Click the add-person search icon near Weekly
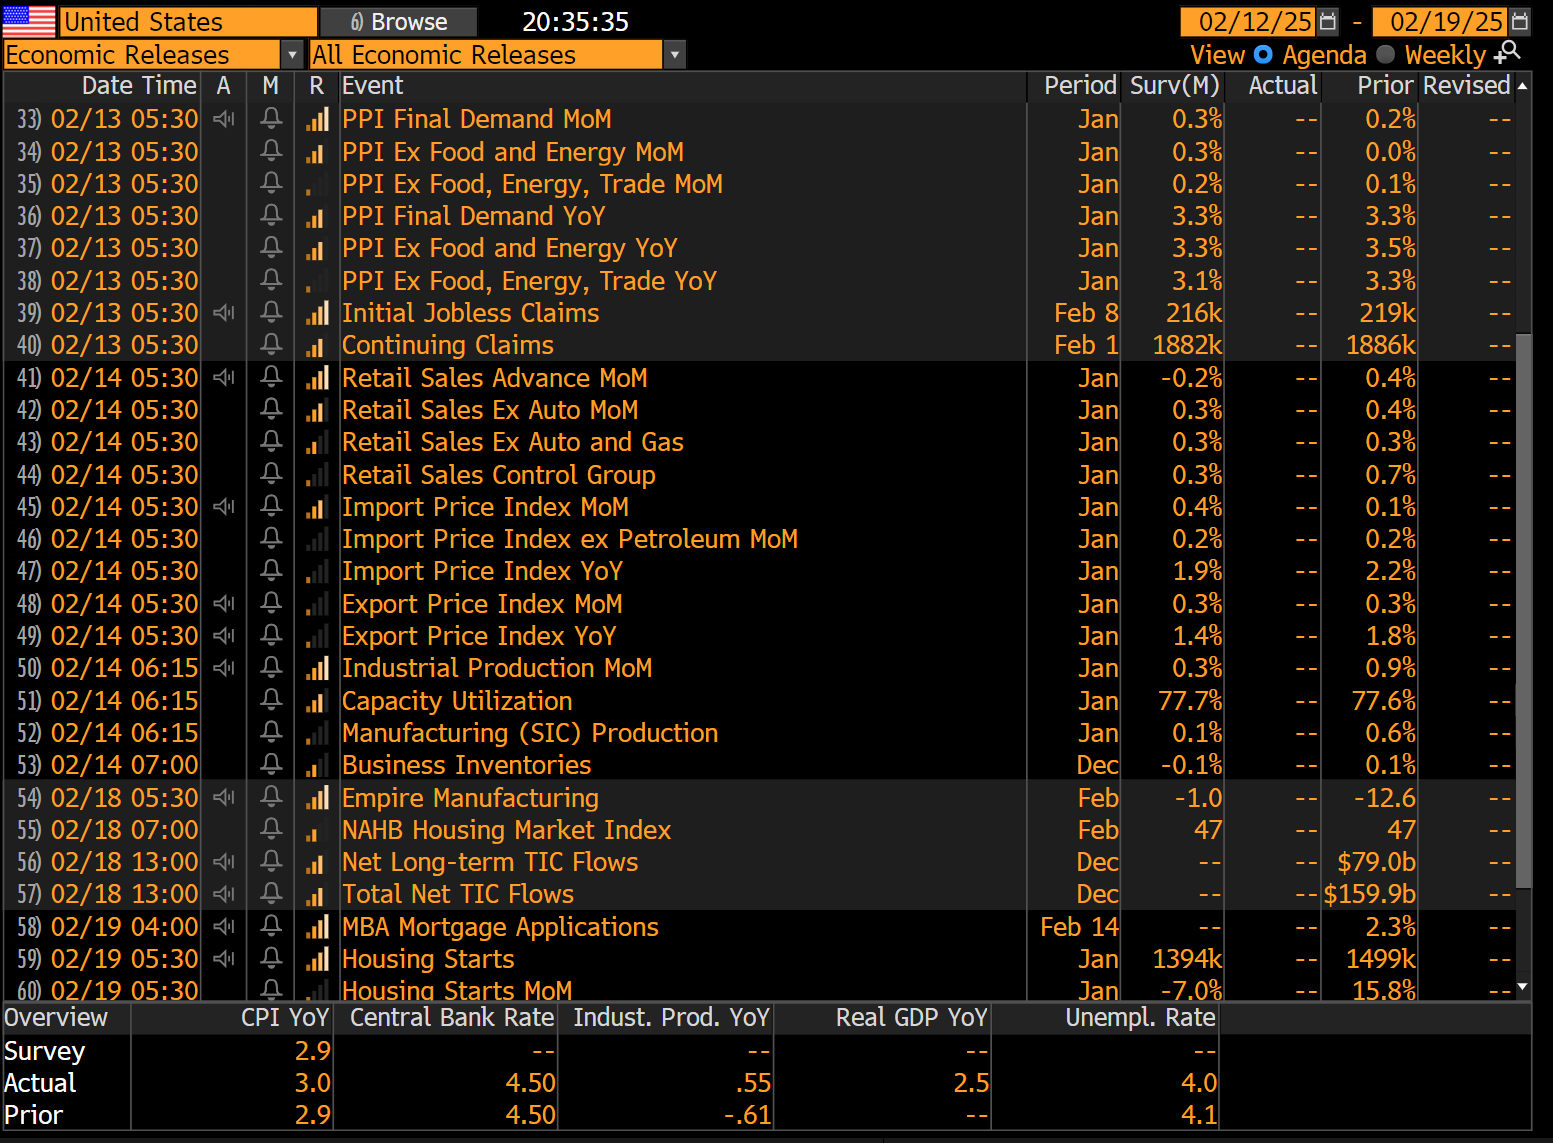Image resolution: width=1553 pixels, height=1143 pixels. pos(1507,53)
